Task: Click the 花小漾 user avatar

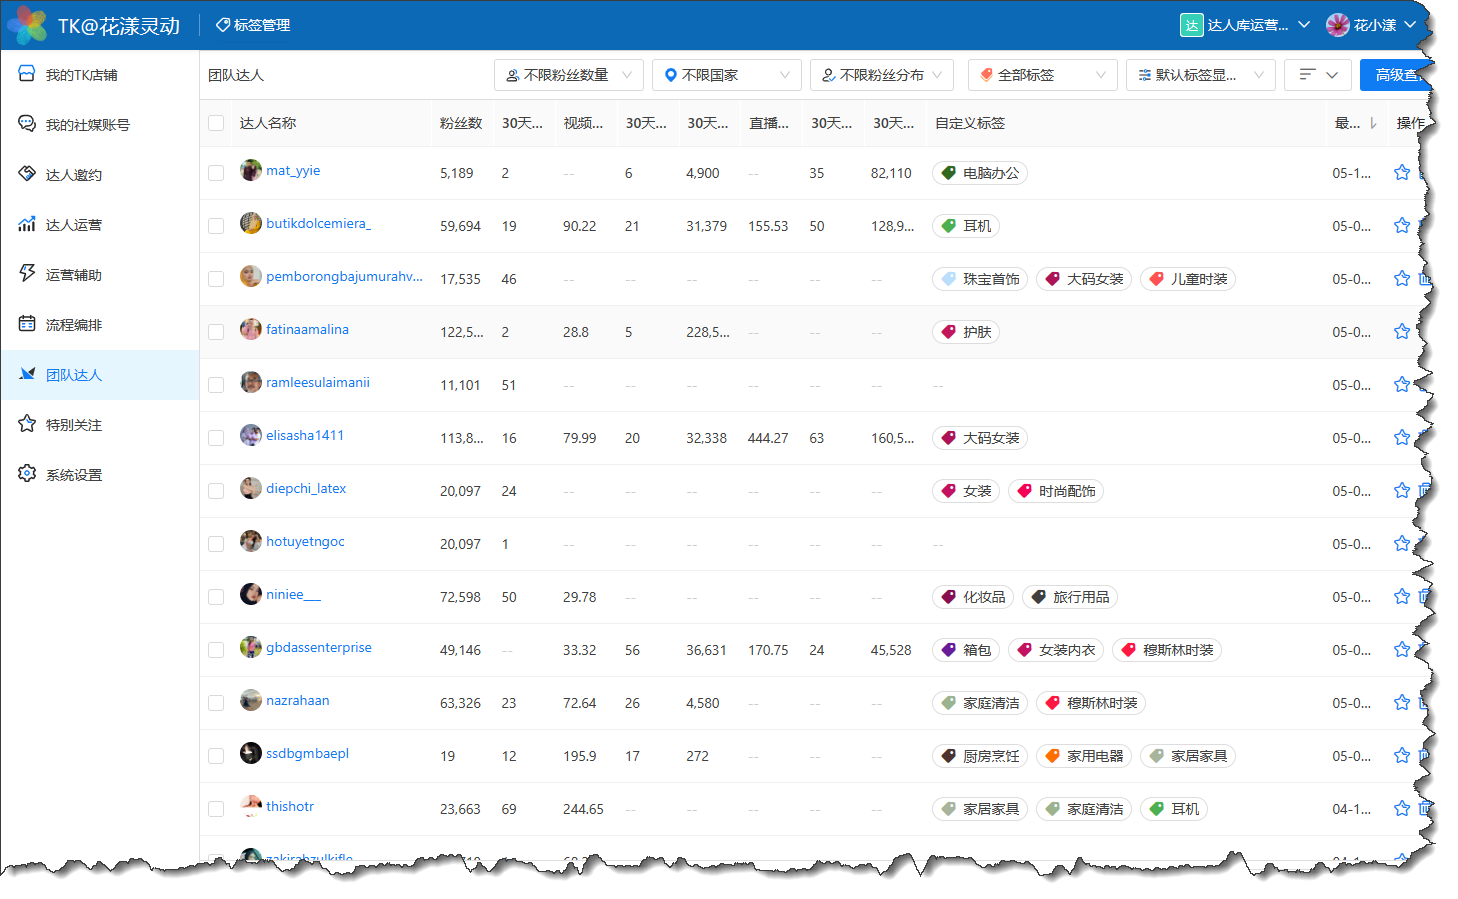Action: tap(1337, 25)
